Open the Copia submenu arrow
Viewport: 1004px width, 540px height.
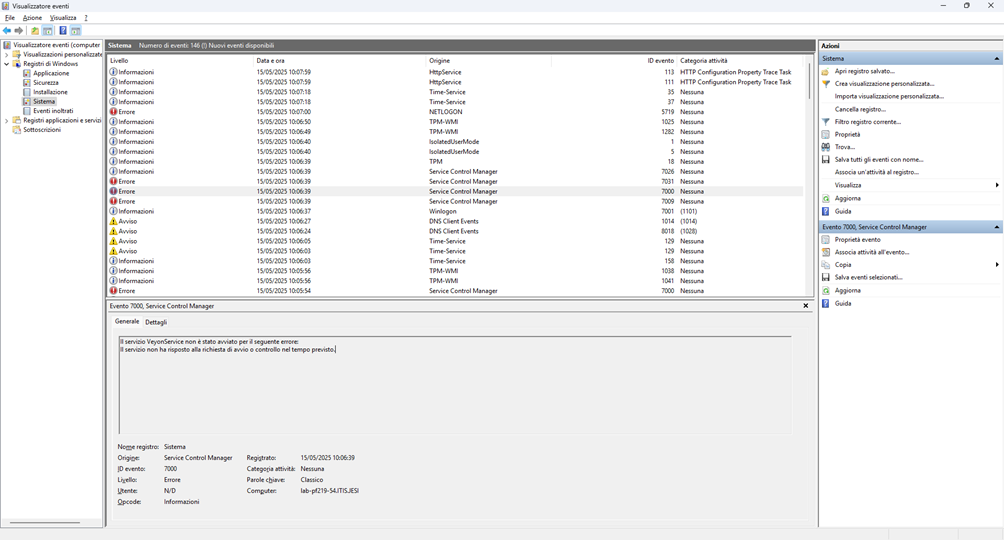996,265
